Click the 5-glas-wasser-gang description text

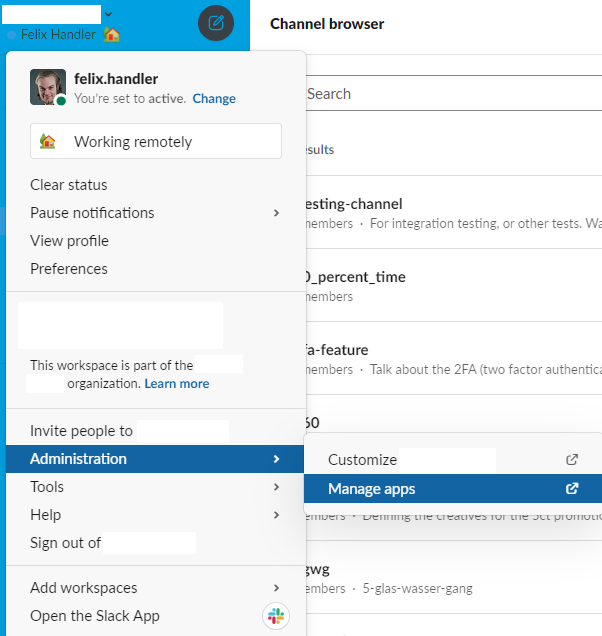tap(417, 589)
